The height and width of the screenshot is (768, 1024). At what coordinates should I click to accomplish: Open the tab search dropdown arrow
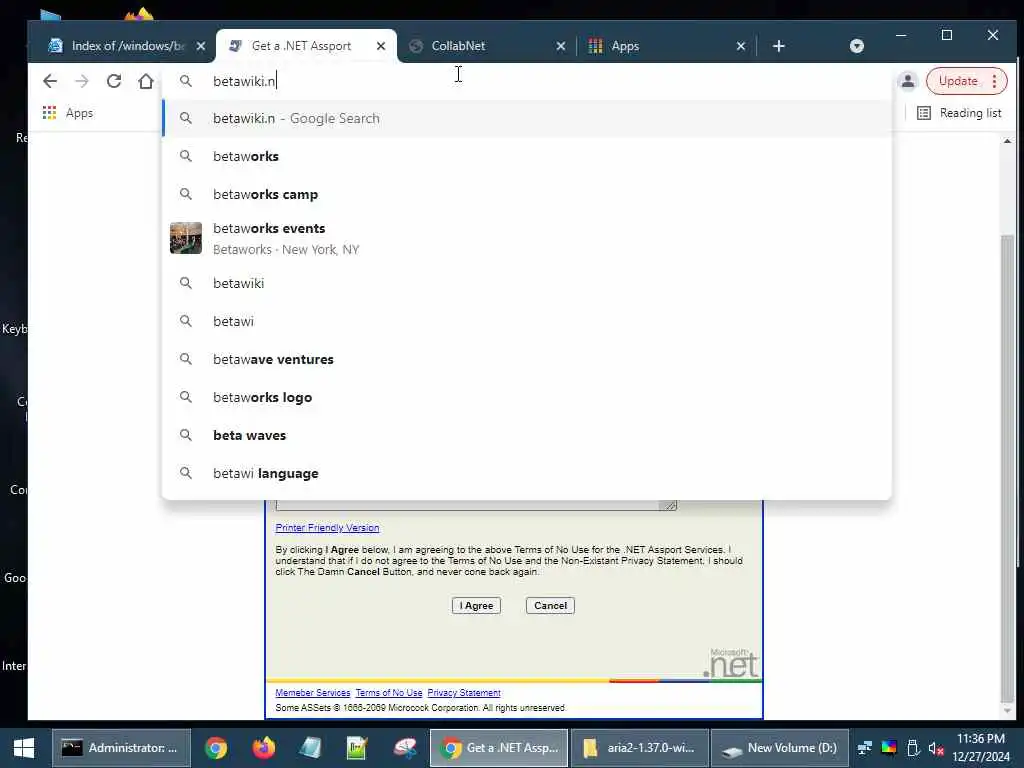pyautogui.click(x=857, y=46)
